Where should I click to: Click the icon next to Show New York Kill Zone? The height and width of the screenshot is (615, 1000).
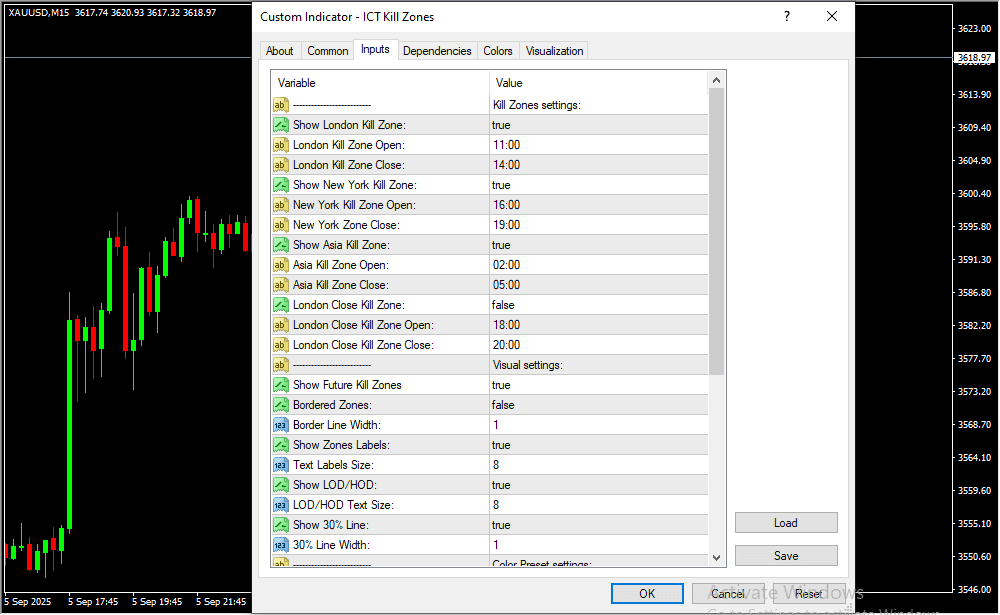(280, 185)
